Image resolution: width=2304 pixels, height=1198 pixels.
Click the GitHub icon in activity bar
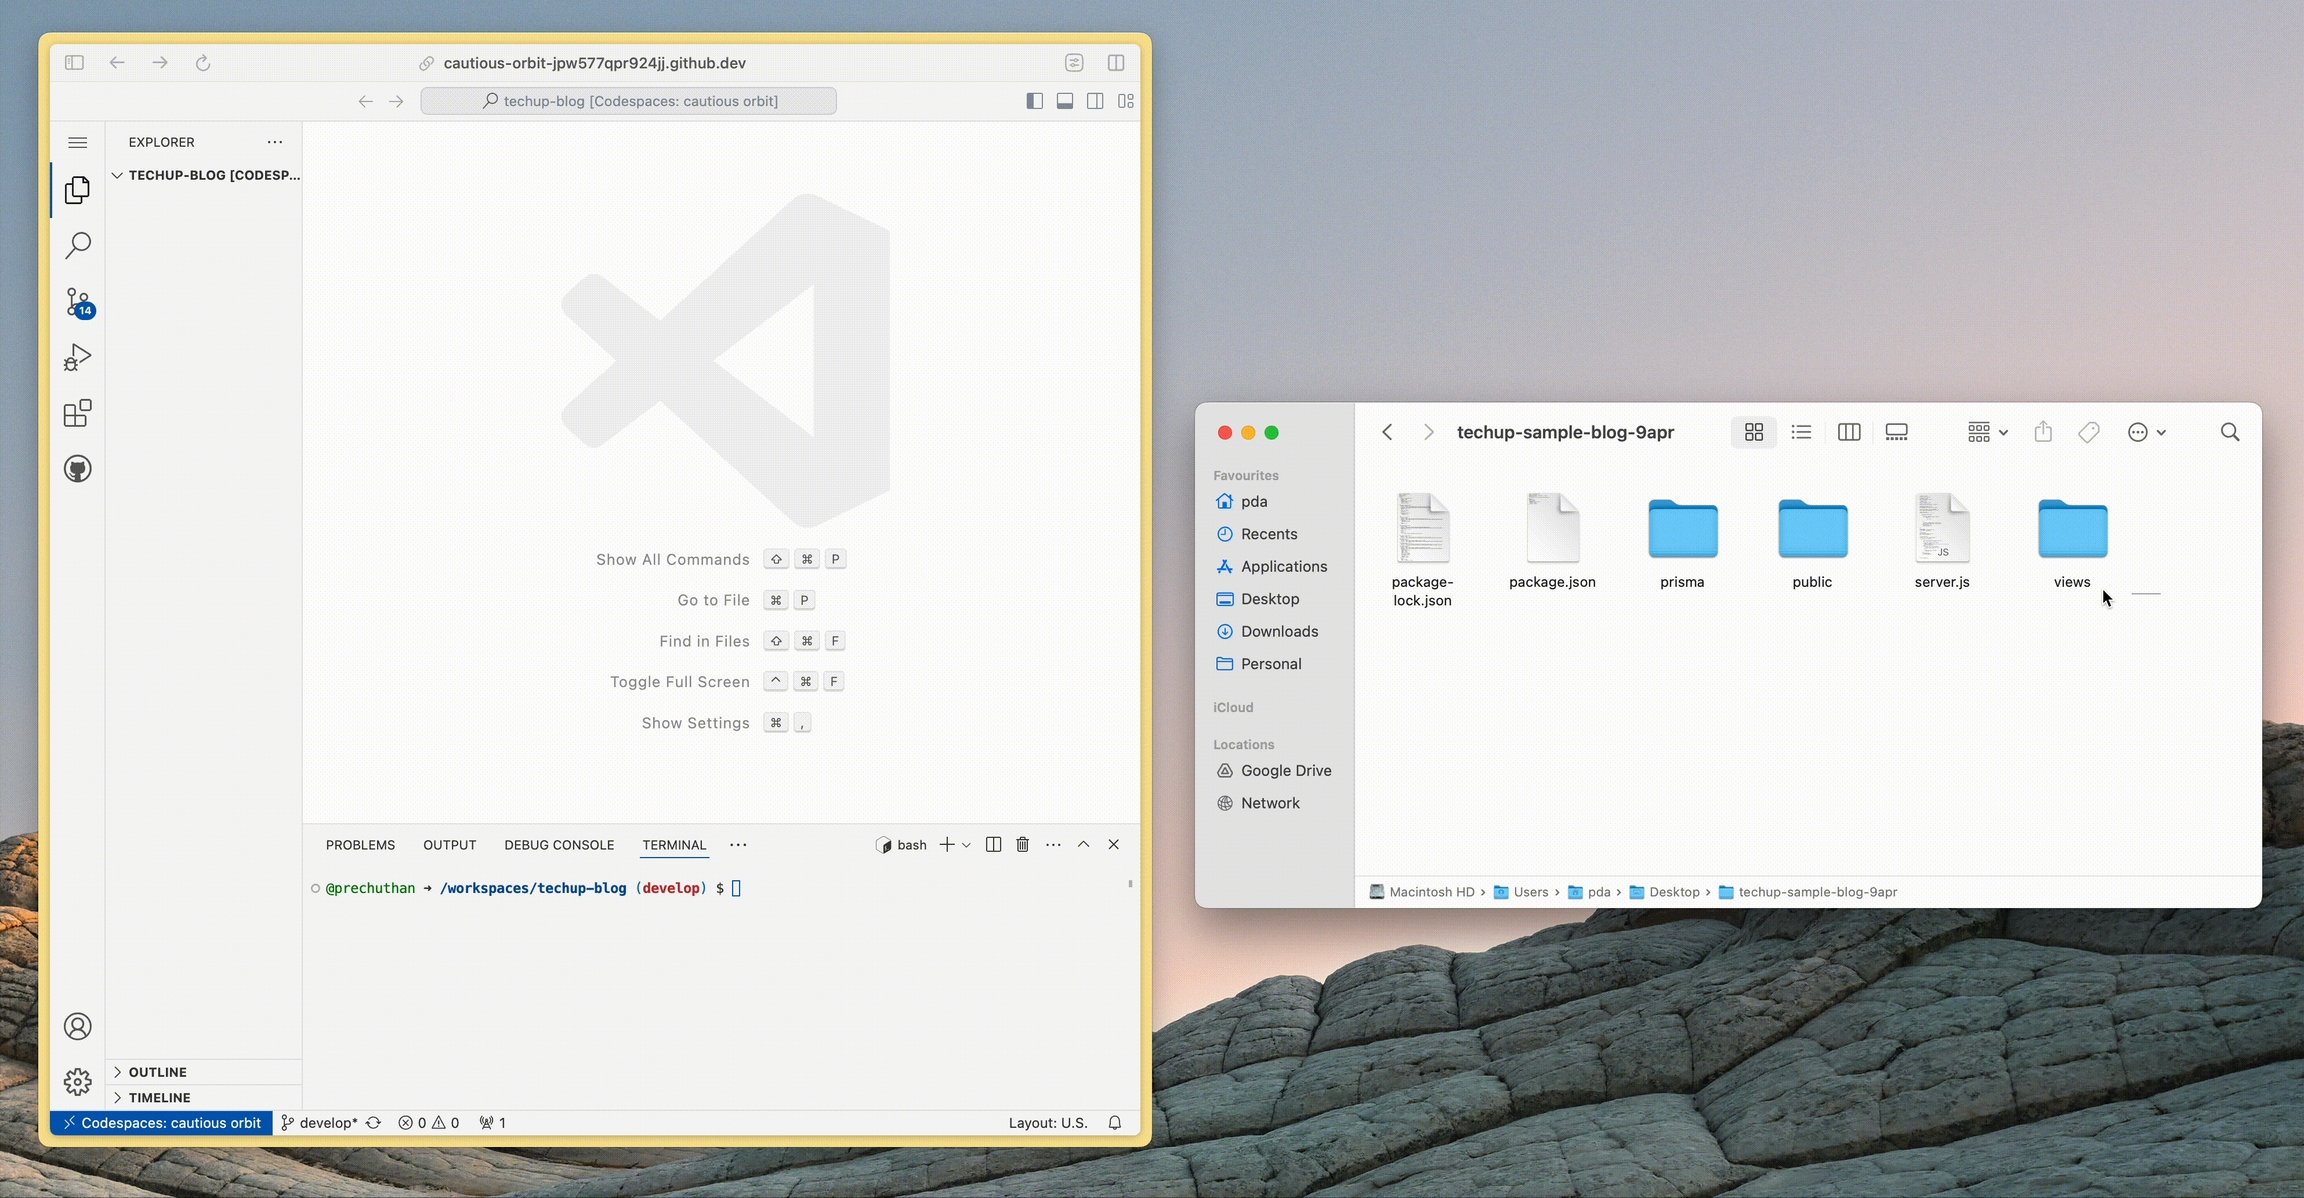tap(78, 469)
